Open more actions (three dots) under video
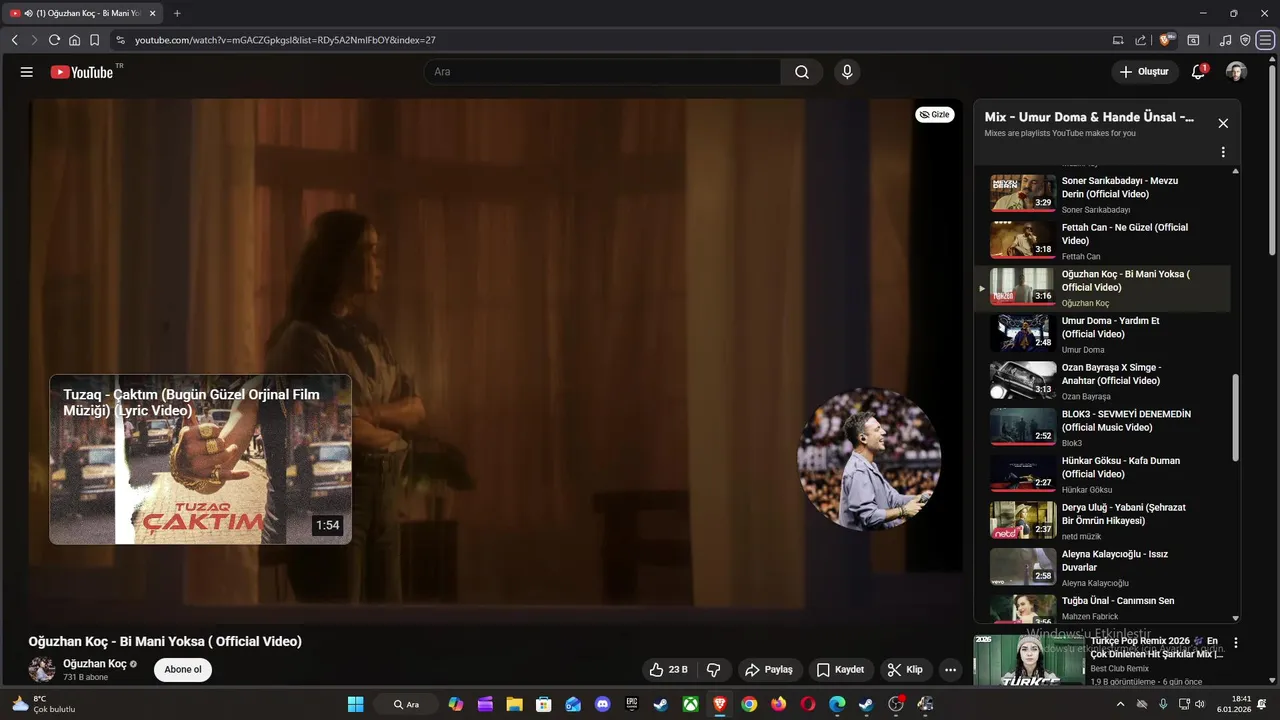 pyautogui.click(x=950, y=670)
